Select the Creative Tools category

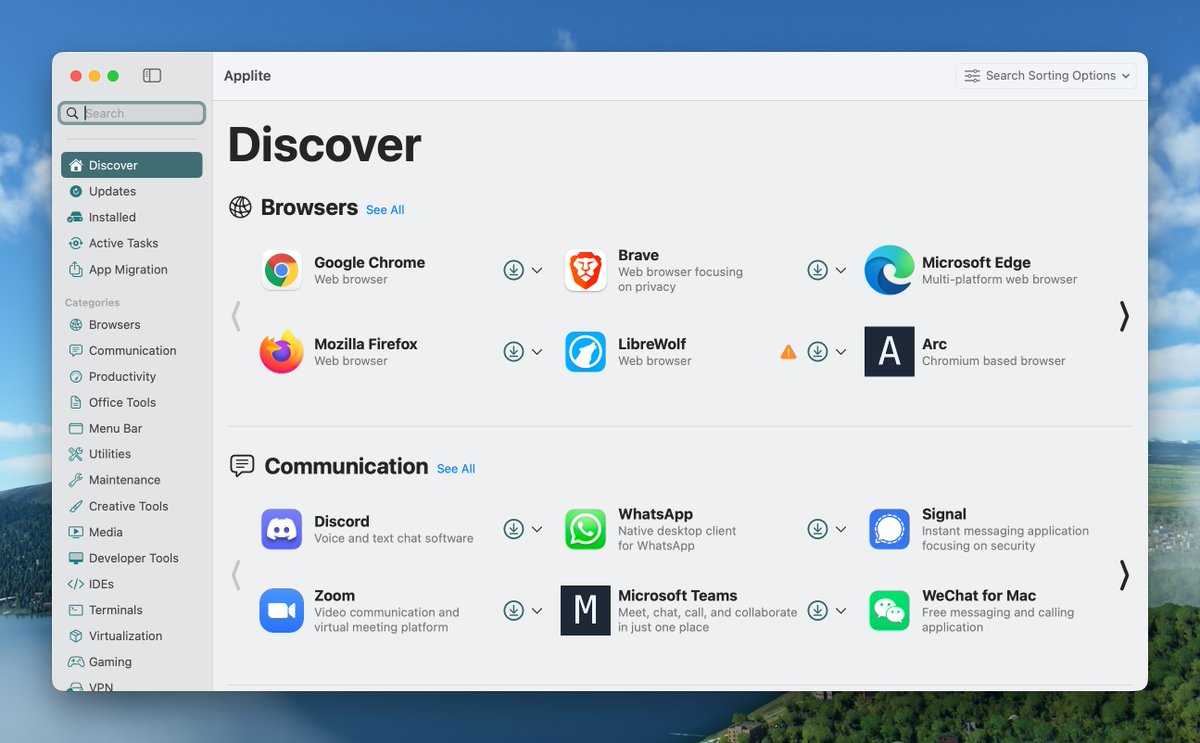(x=132, y=506)
